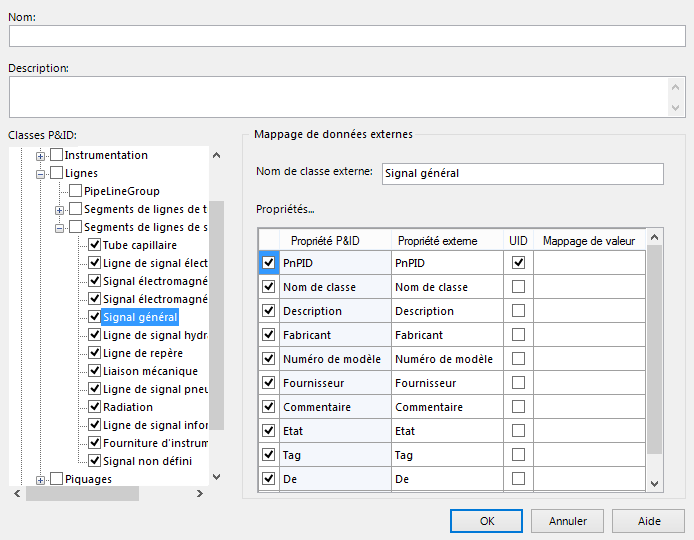Expand the Instrumentation tree node
Screen dimensions: 694x540
(42, 155)
